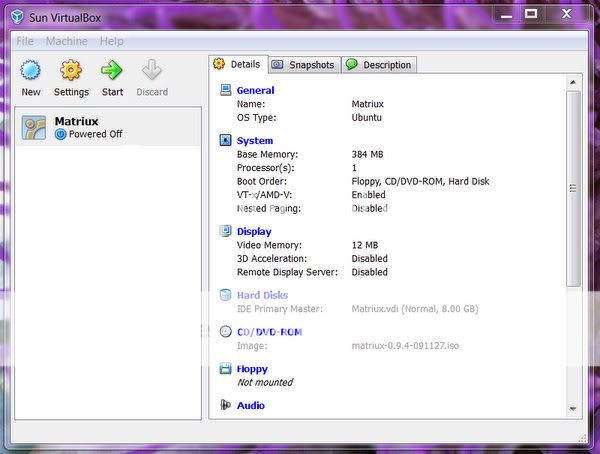Click the CD/DVD-ROM disc icon
The height and width of the screenshot is (454, 600).
225,332
